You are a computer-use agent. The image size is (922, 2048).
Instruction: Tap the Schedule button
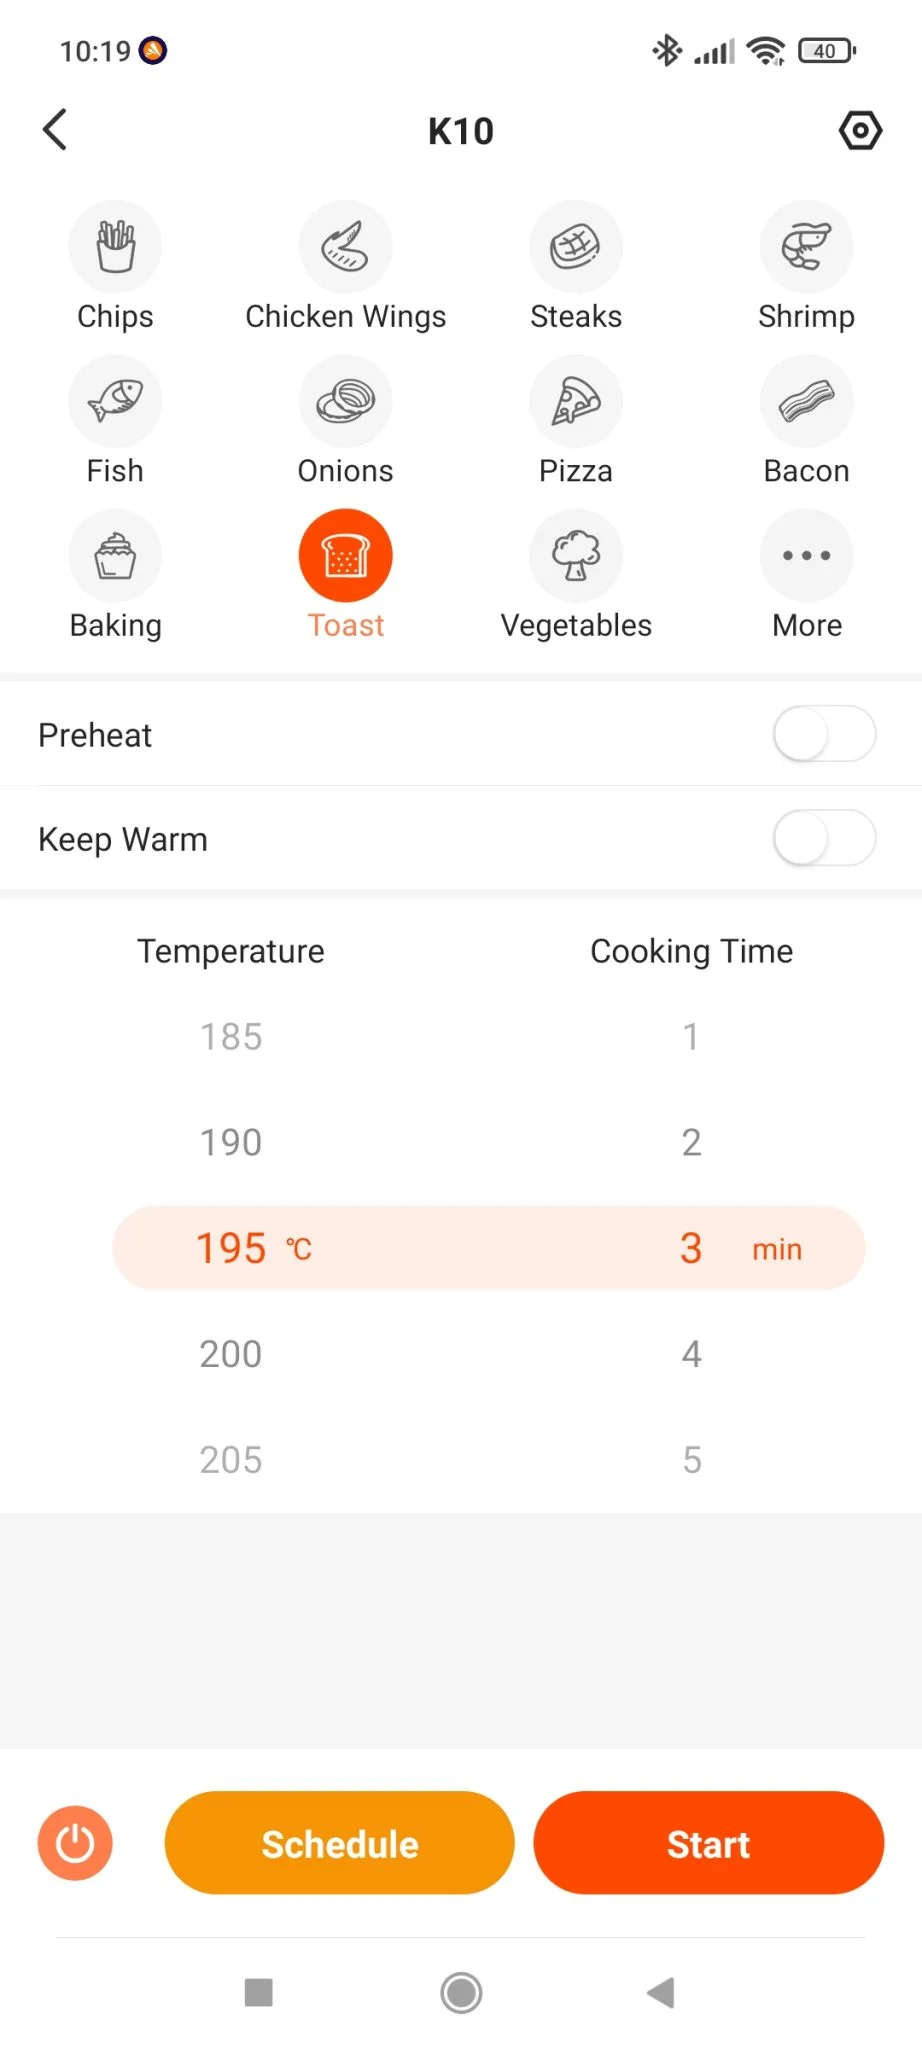[340, 1843]
